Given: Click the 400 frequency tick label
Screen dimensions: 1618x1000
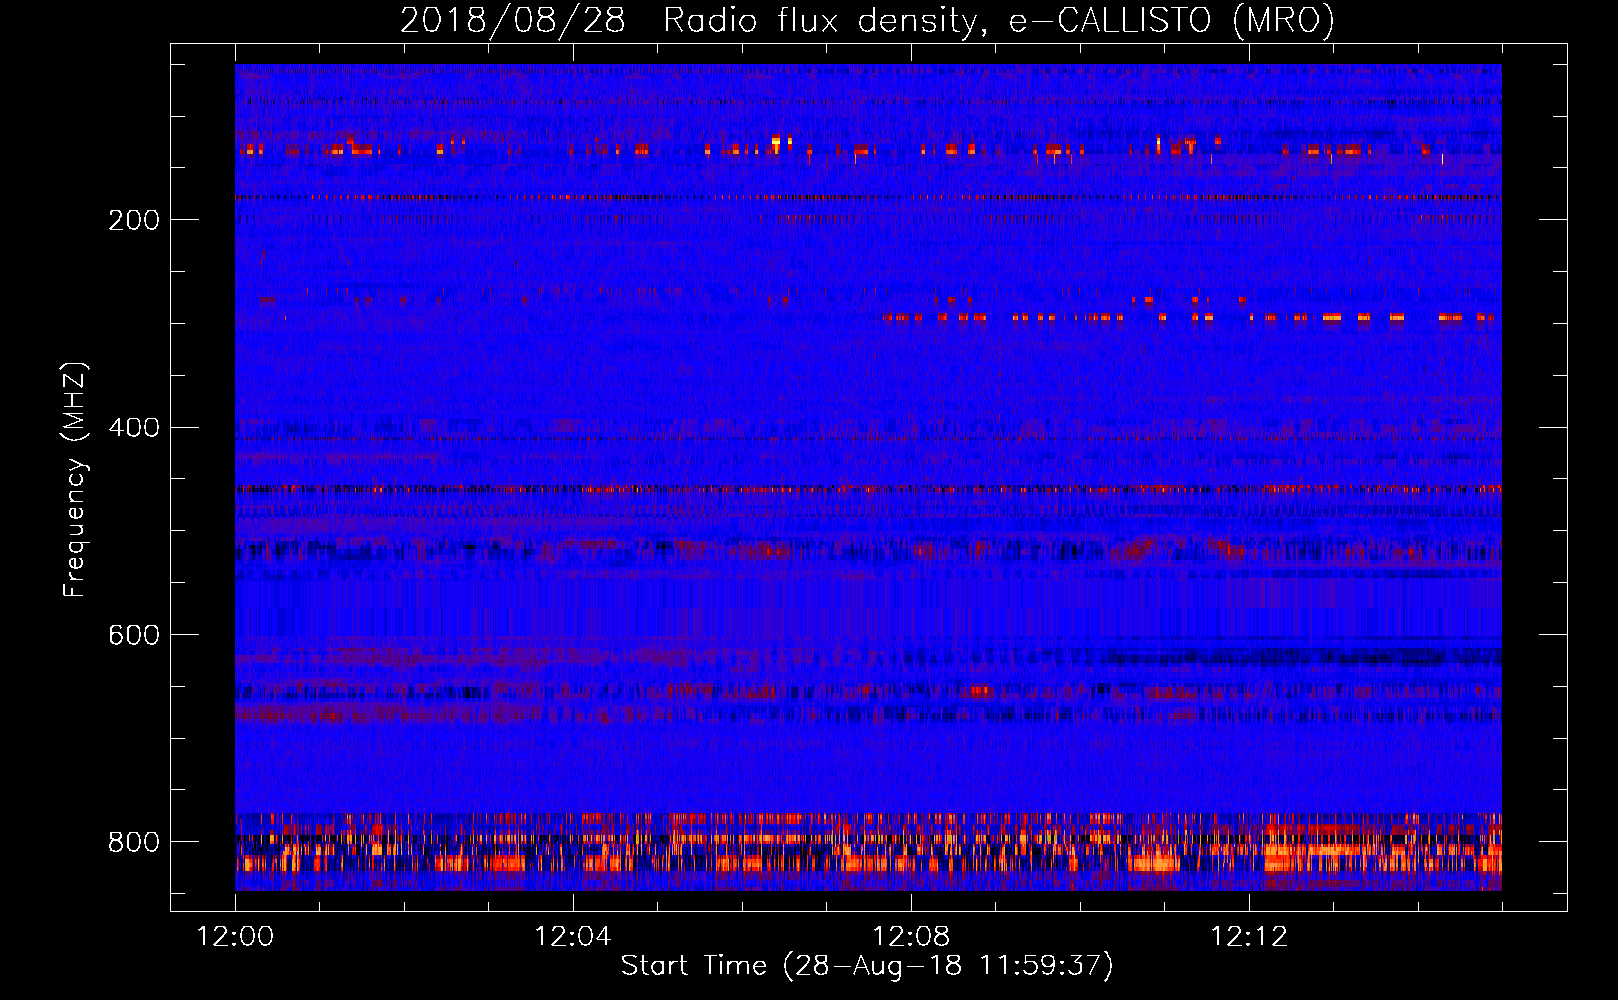Looking at the screenshot, I should [134, 428].
